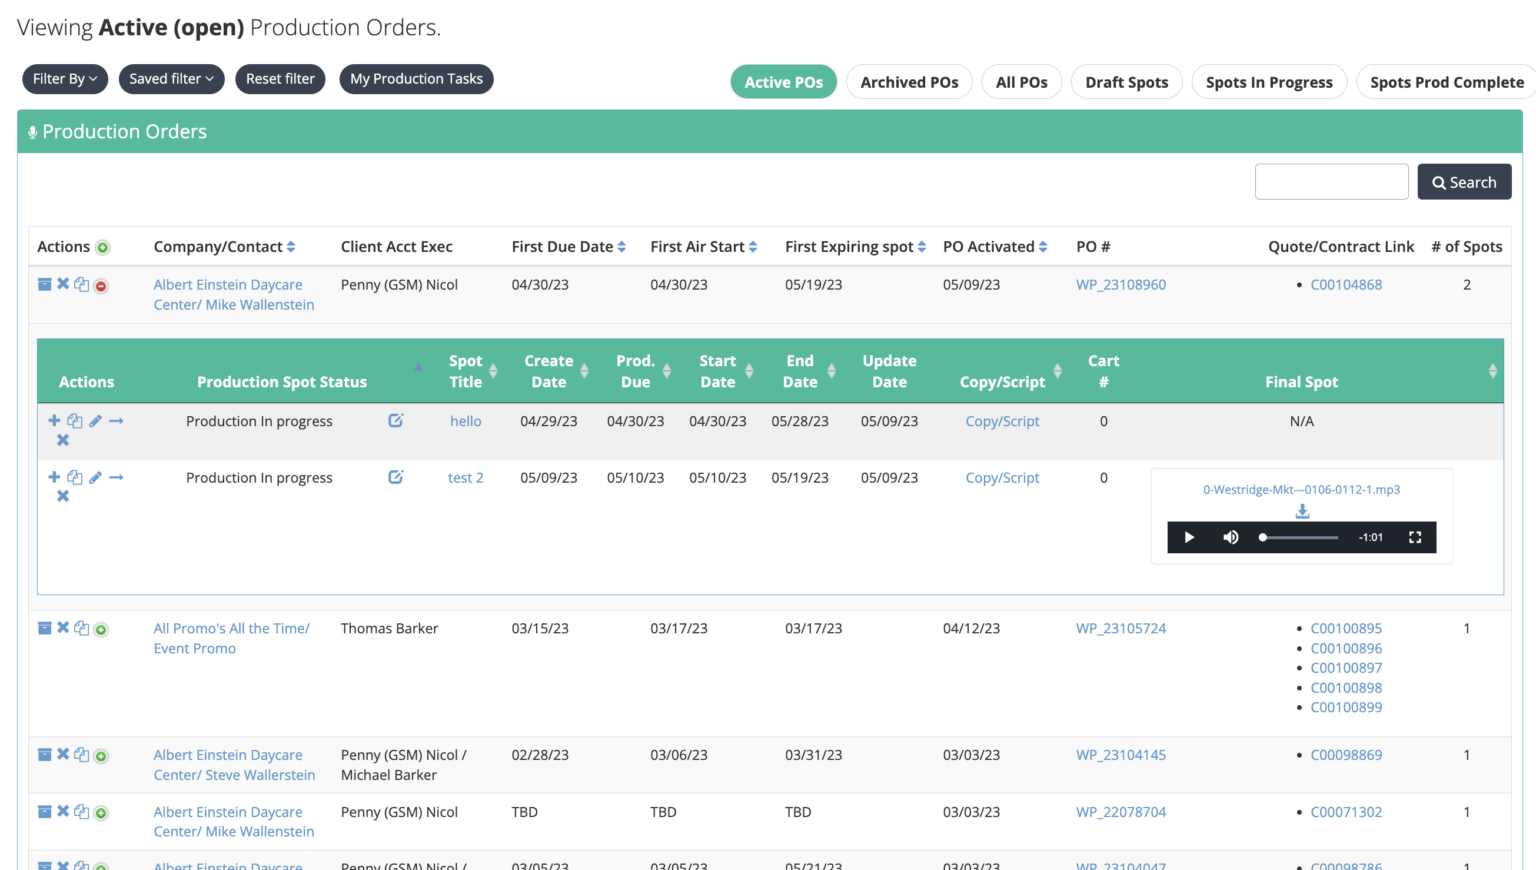Sort by First Due Date column

coord(568,247)
